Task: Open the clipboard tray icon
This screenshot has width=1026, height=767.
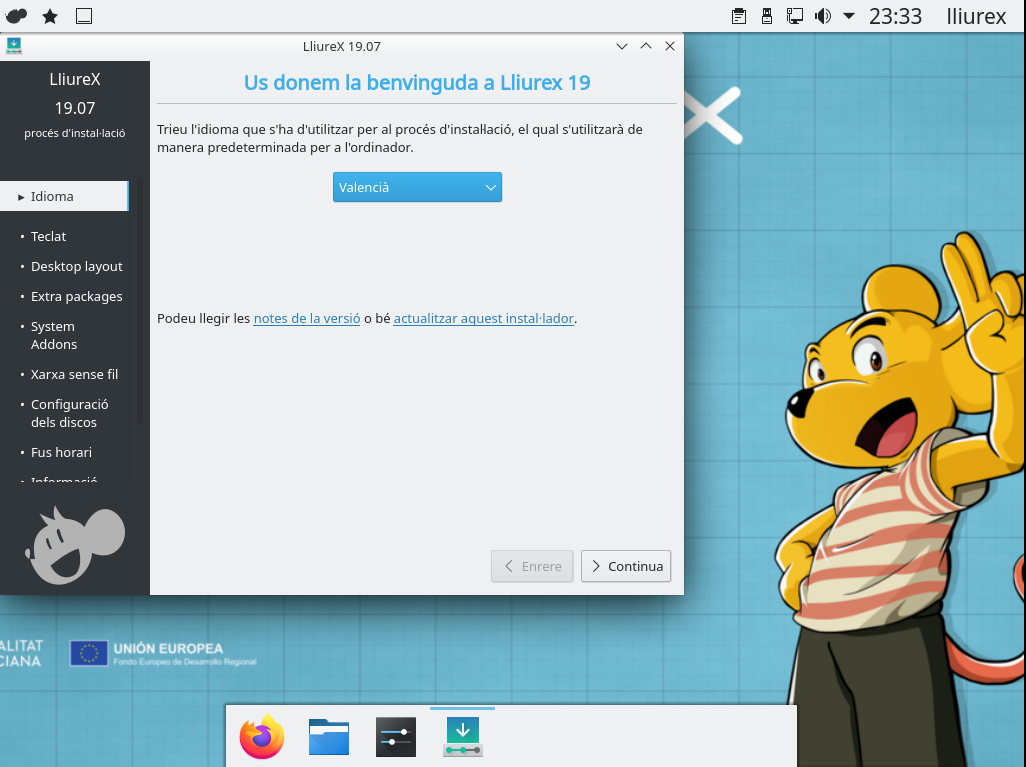Action: 739,16
